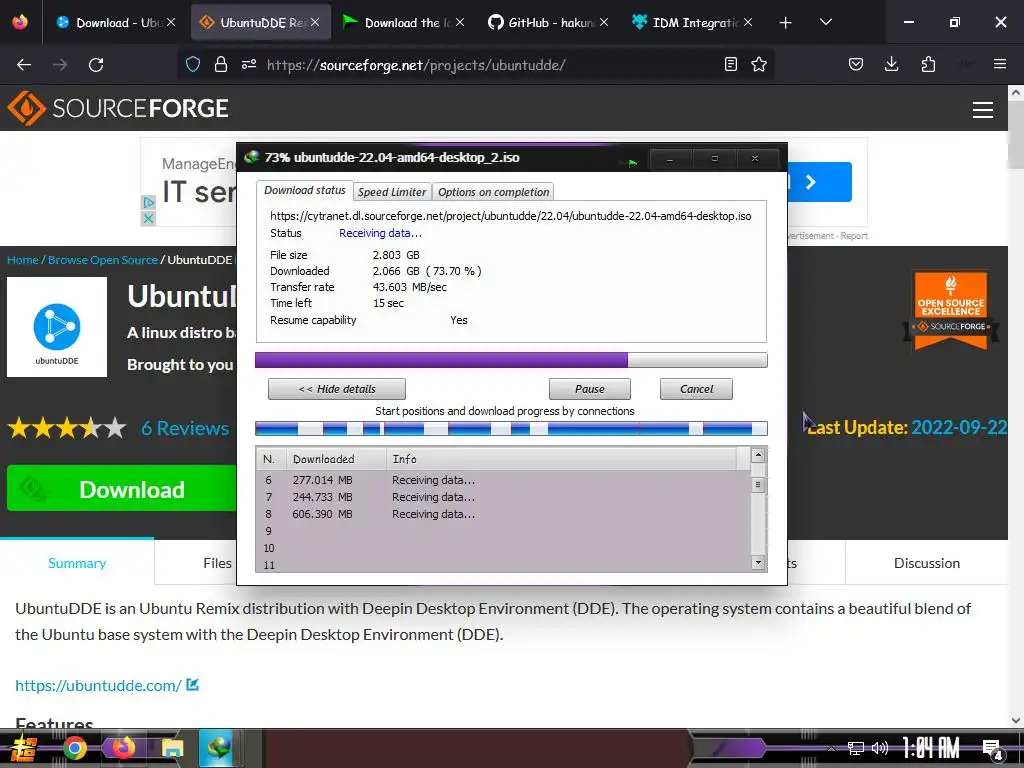Click the connections progress segment bar
Viewport: 1024px width, 768px height.
[x=511, y=428]
